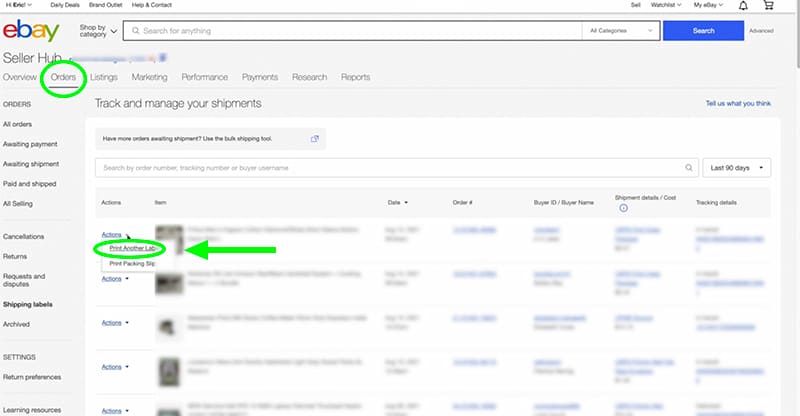Open Return preferences in sidebar
The image size is (800, 416).
coord(32,377)
